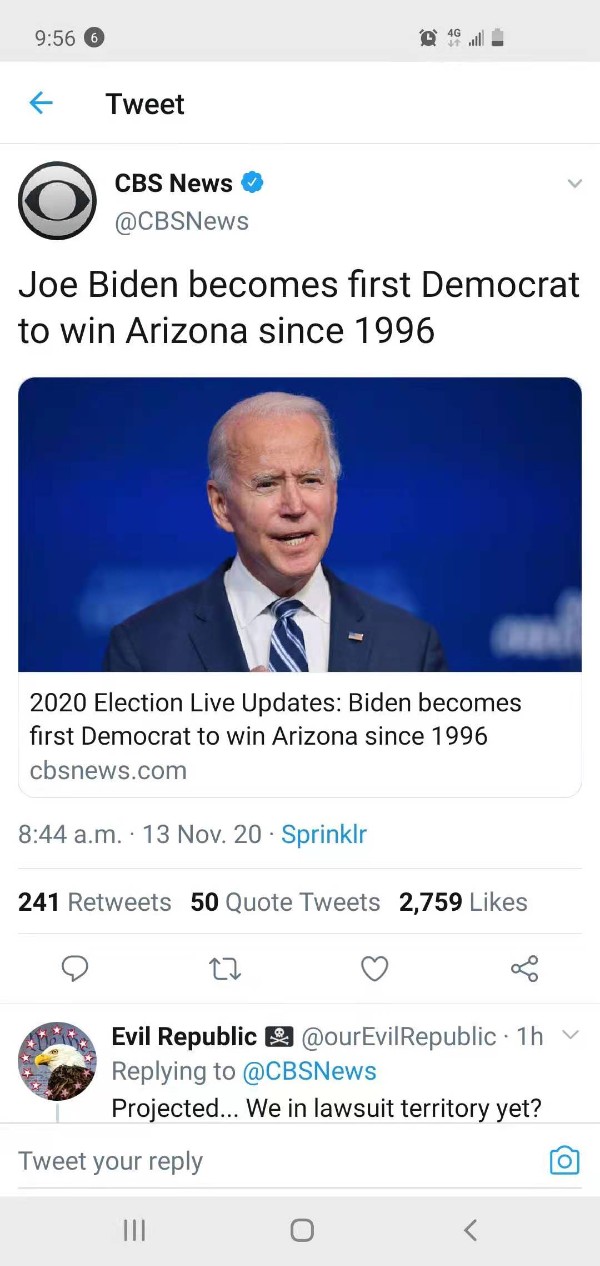This screenshot has height=1266, width=600.
Task: Like the tweet with the heart icon
Action: pyautogui.click(x=374, y=968)
